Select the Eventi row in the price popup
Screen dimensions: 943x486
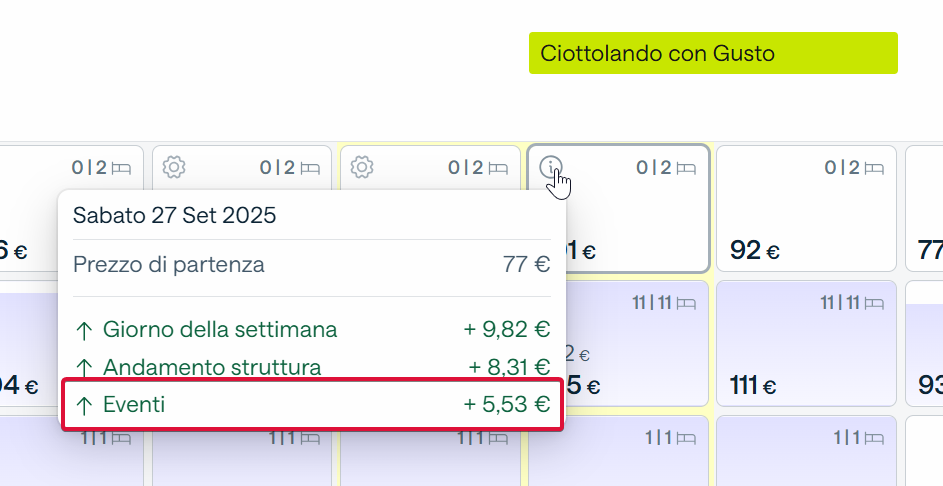[313, 404]
